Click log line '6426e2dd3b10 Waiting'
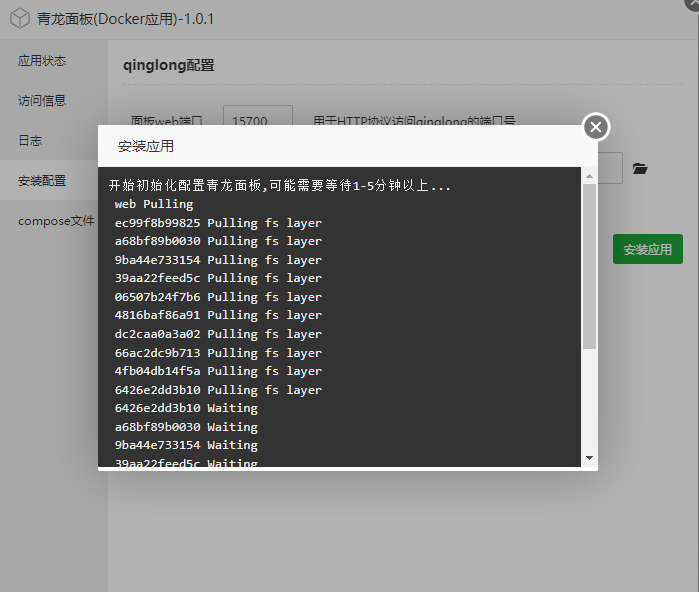The image size is (699, 592). pos(186,408)
